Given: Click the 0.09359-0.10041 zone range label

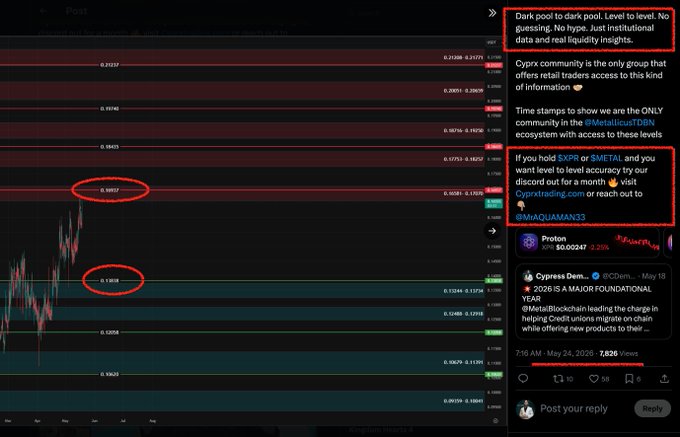Looking at the screenshot, I should (463, 401).
